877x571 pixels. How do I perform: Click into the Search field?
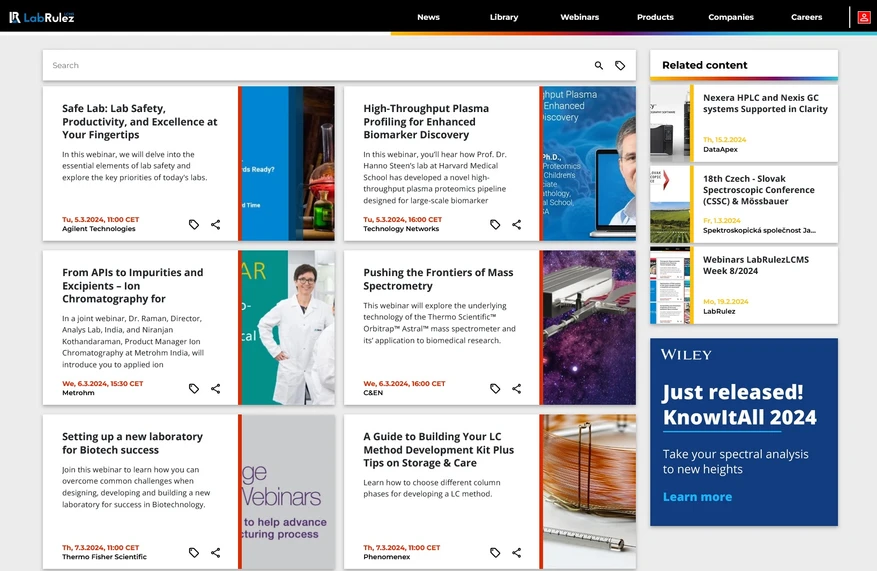coord(319,65)
